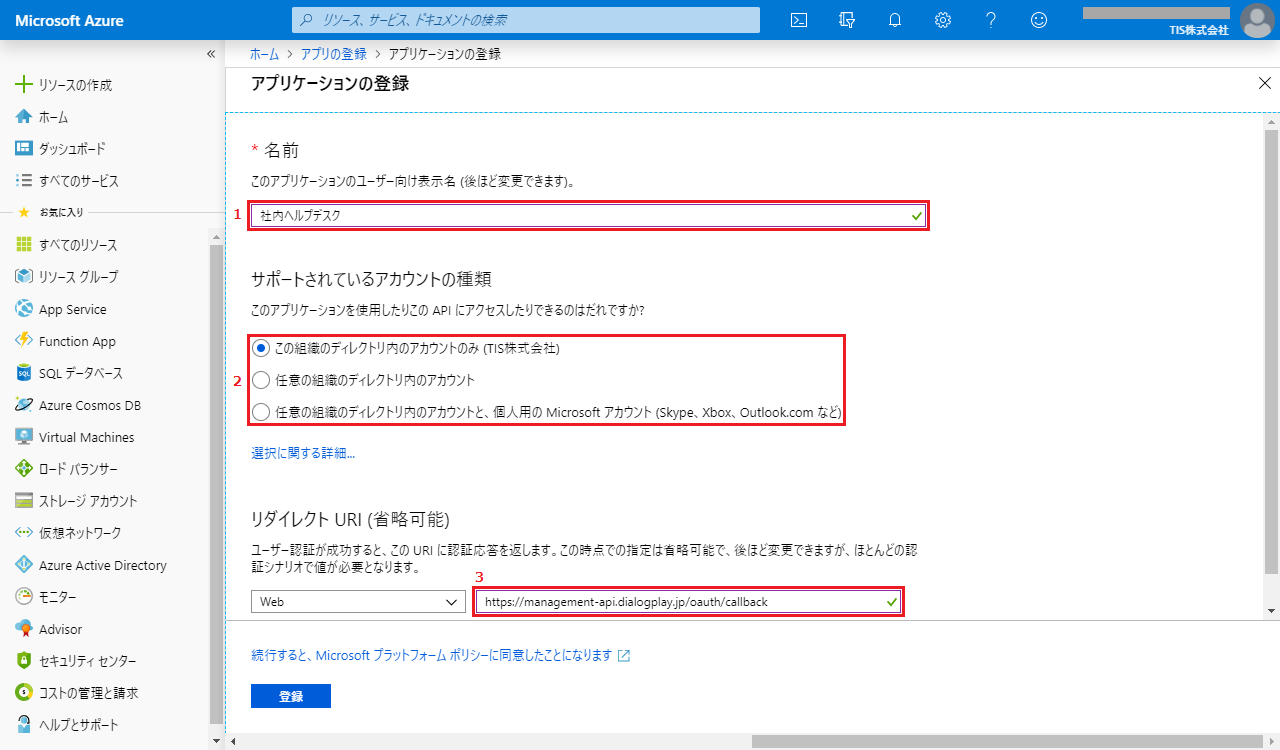This screenshot has width=1280, height=750.
Task: Click the Advisor icon
Action: [24, 629]
